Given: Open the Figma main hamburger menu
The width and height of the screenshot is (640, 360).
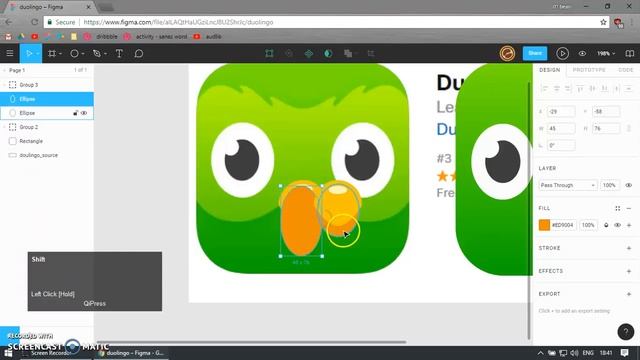Looking at the screenshot, I should tap(10, 53).
